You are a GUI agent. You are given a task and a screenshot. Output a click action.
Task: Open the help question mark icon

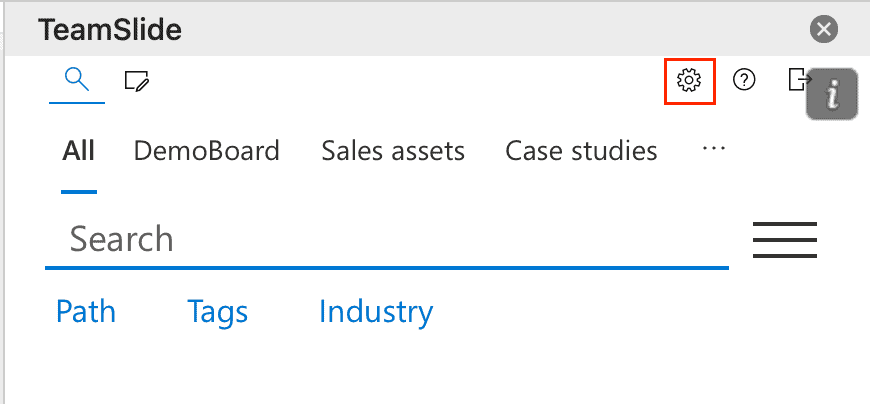click(x=744, y=80)
